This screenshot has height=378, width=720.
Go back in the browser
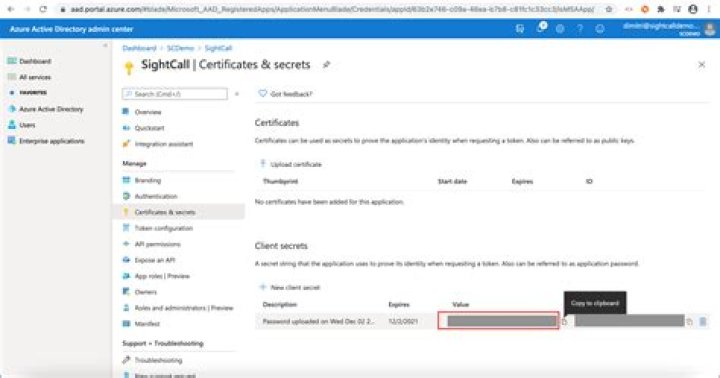click(11, 9)
